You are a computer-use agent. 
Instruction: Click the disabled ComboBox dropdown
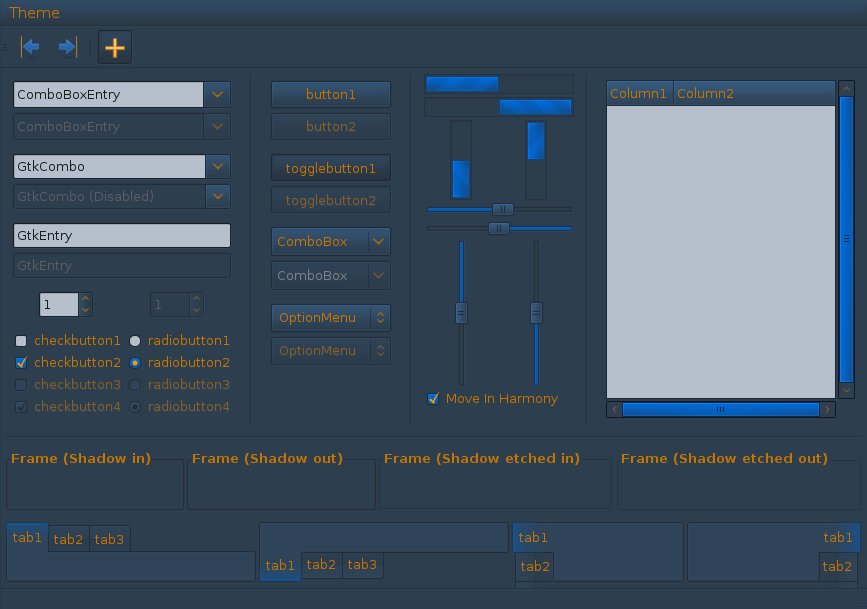tap(331, 275)
